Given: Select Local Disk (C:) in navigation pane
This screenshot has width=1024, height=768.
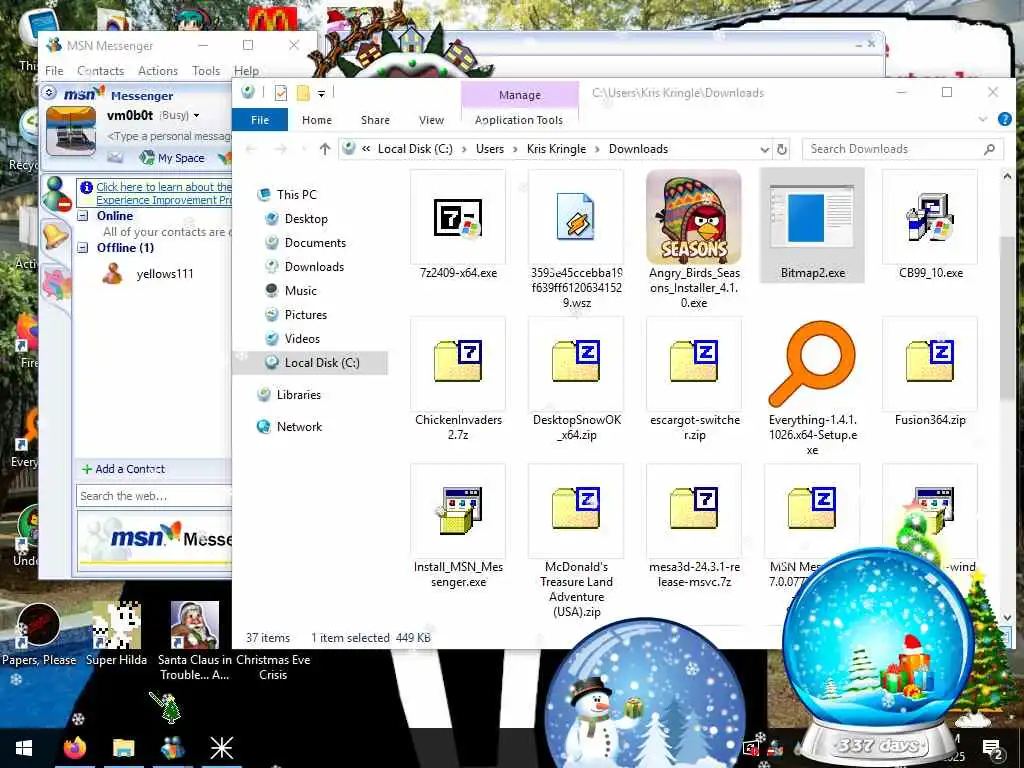Looking at the screenshot, I should coord(311,362).
